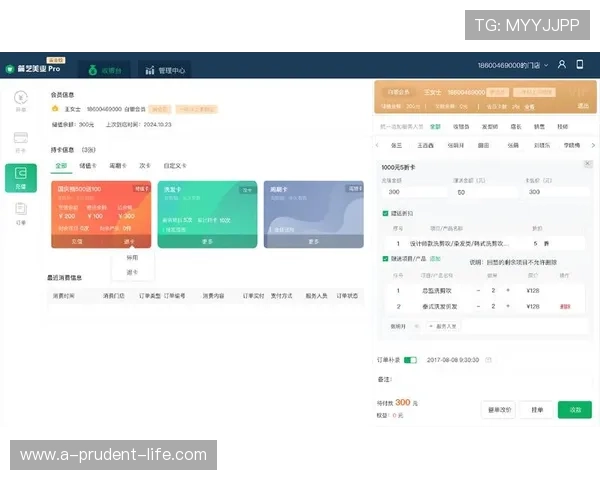Click the 挂单 button

pyautogui.click(x=537, y=410)
